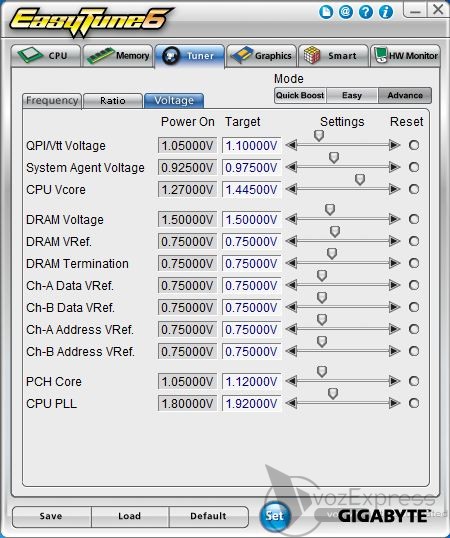This screenshot has width=450, height=538.
Task: Decrease DRAM Voltage with left arrow
Action: coord(291,219)
